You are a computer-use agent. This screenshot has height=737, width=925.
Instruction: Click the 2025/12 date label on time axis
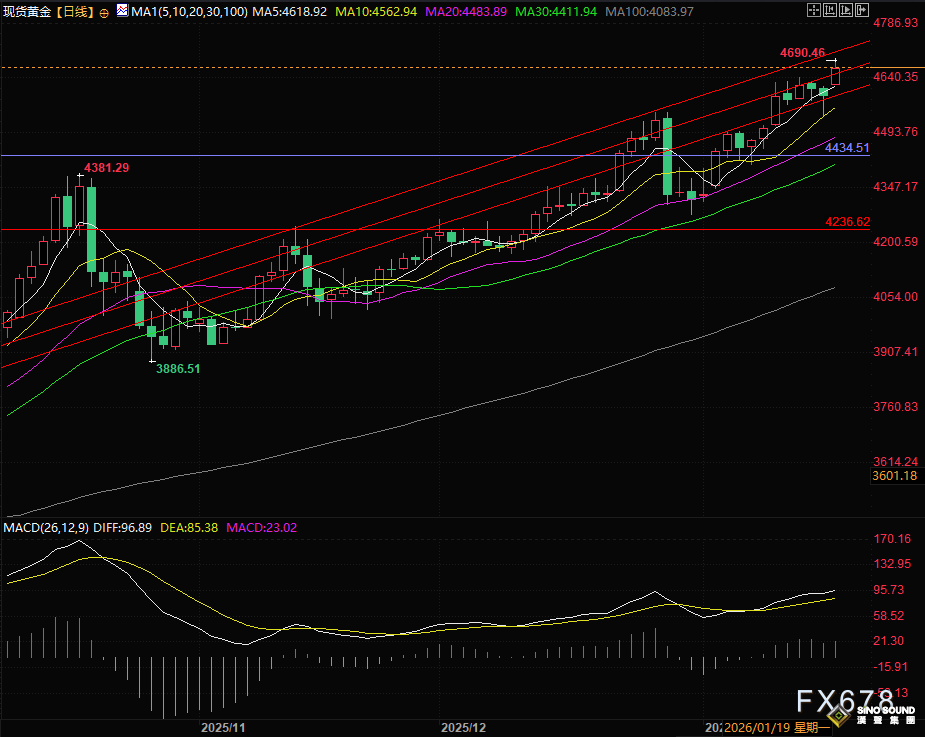463,727
